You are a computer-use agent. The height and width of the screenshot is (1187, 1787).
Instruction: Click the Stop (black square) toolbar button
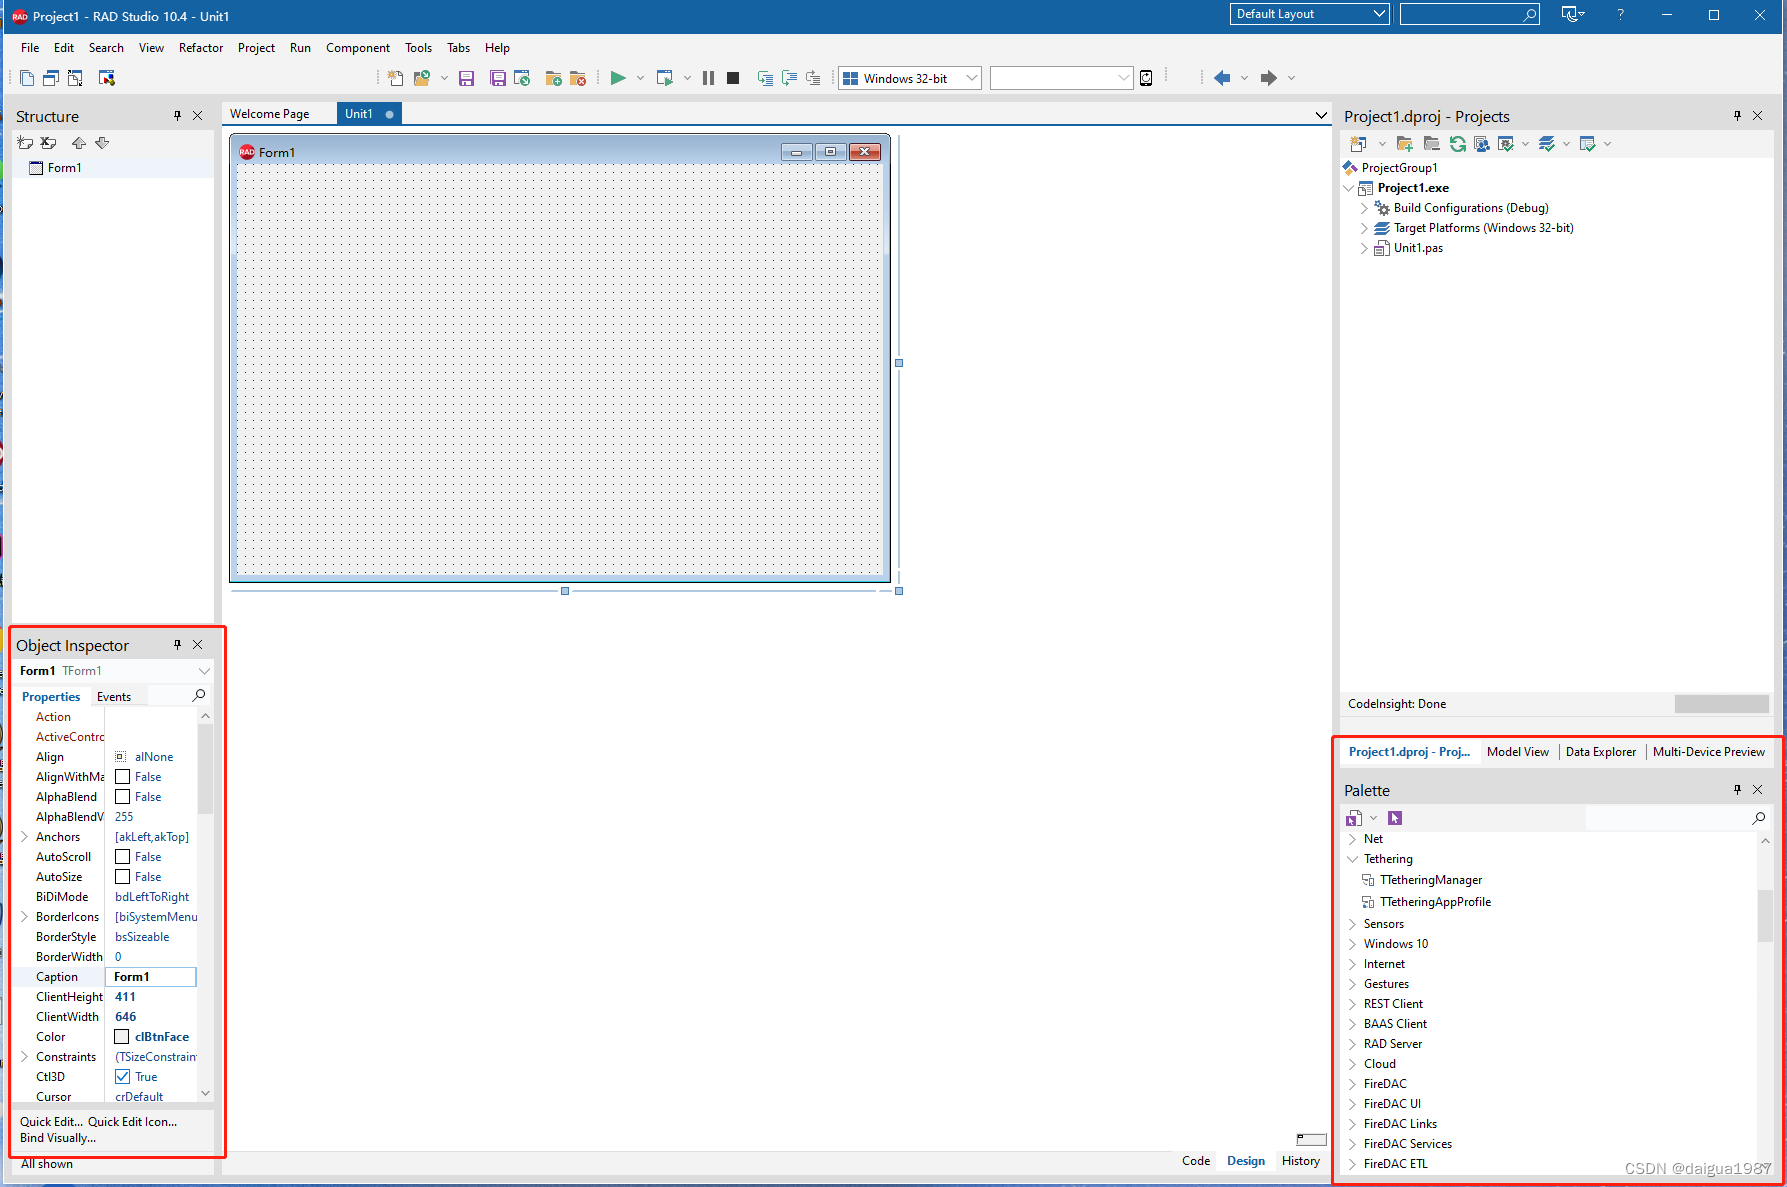tap(733, 78)
